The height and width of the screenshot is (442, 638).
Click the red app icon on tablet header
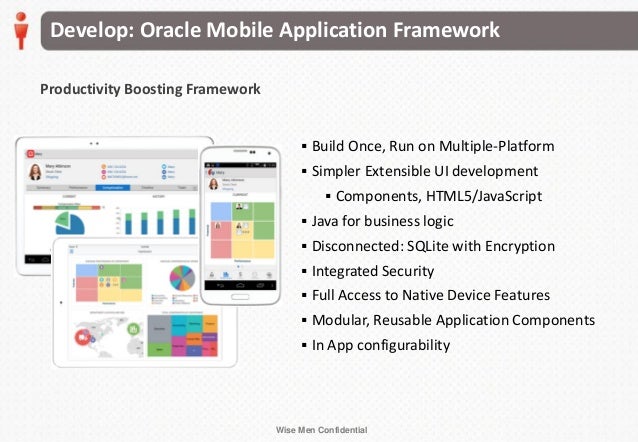coord(31,154)
